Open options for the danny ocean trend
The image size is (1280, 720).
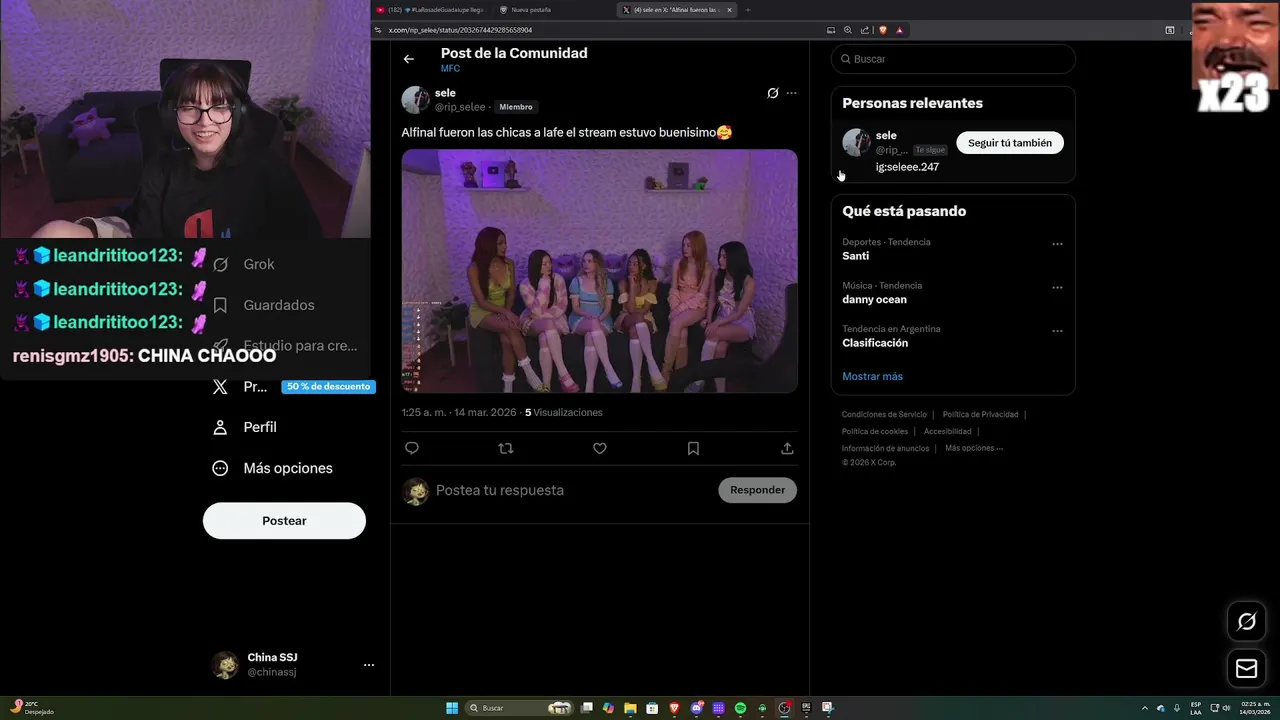point(1057,288)
